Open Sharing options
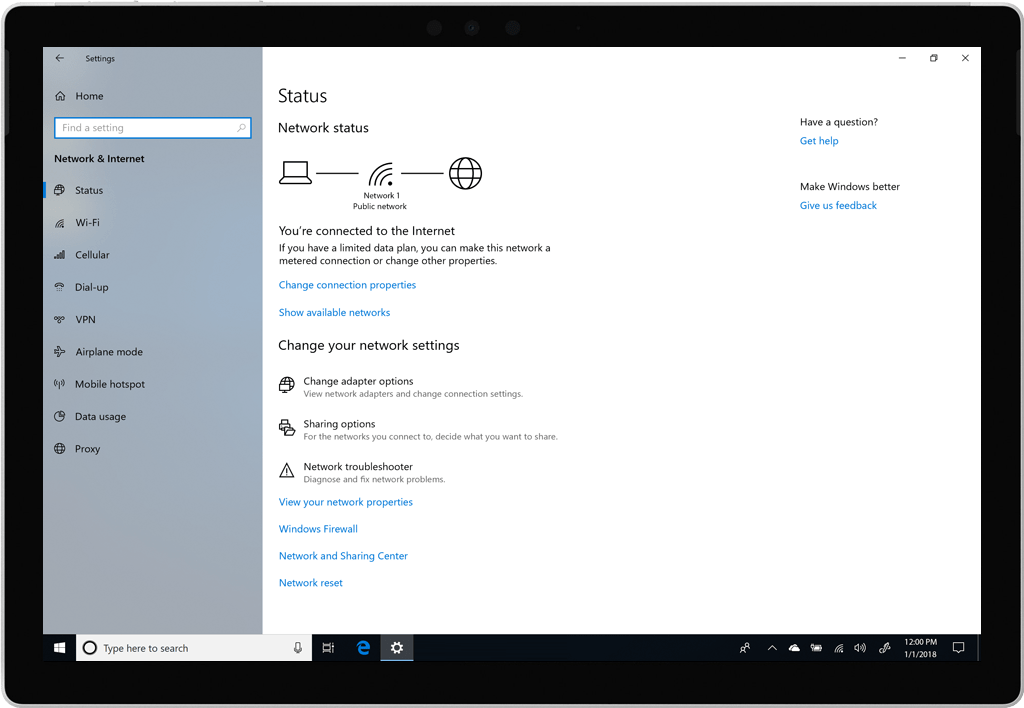The height and width of the screenshot is (708, 1024). click(339, 424)
